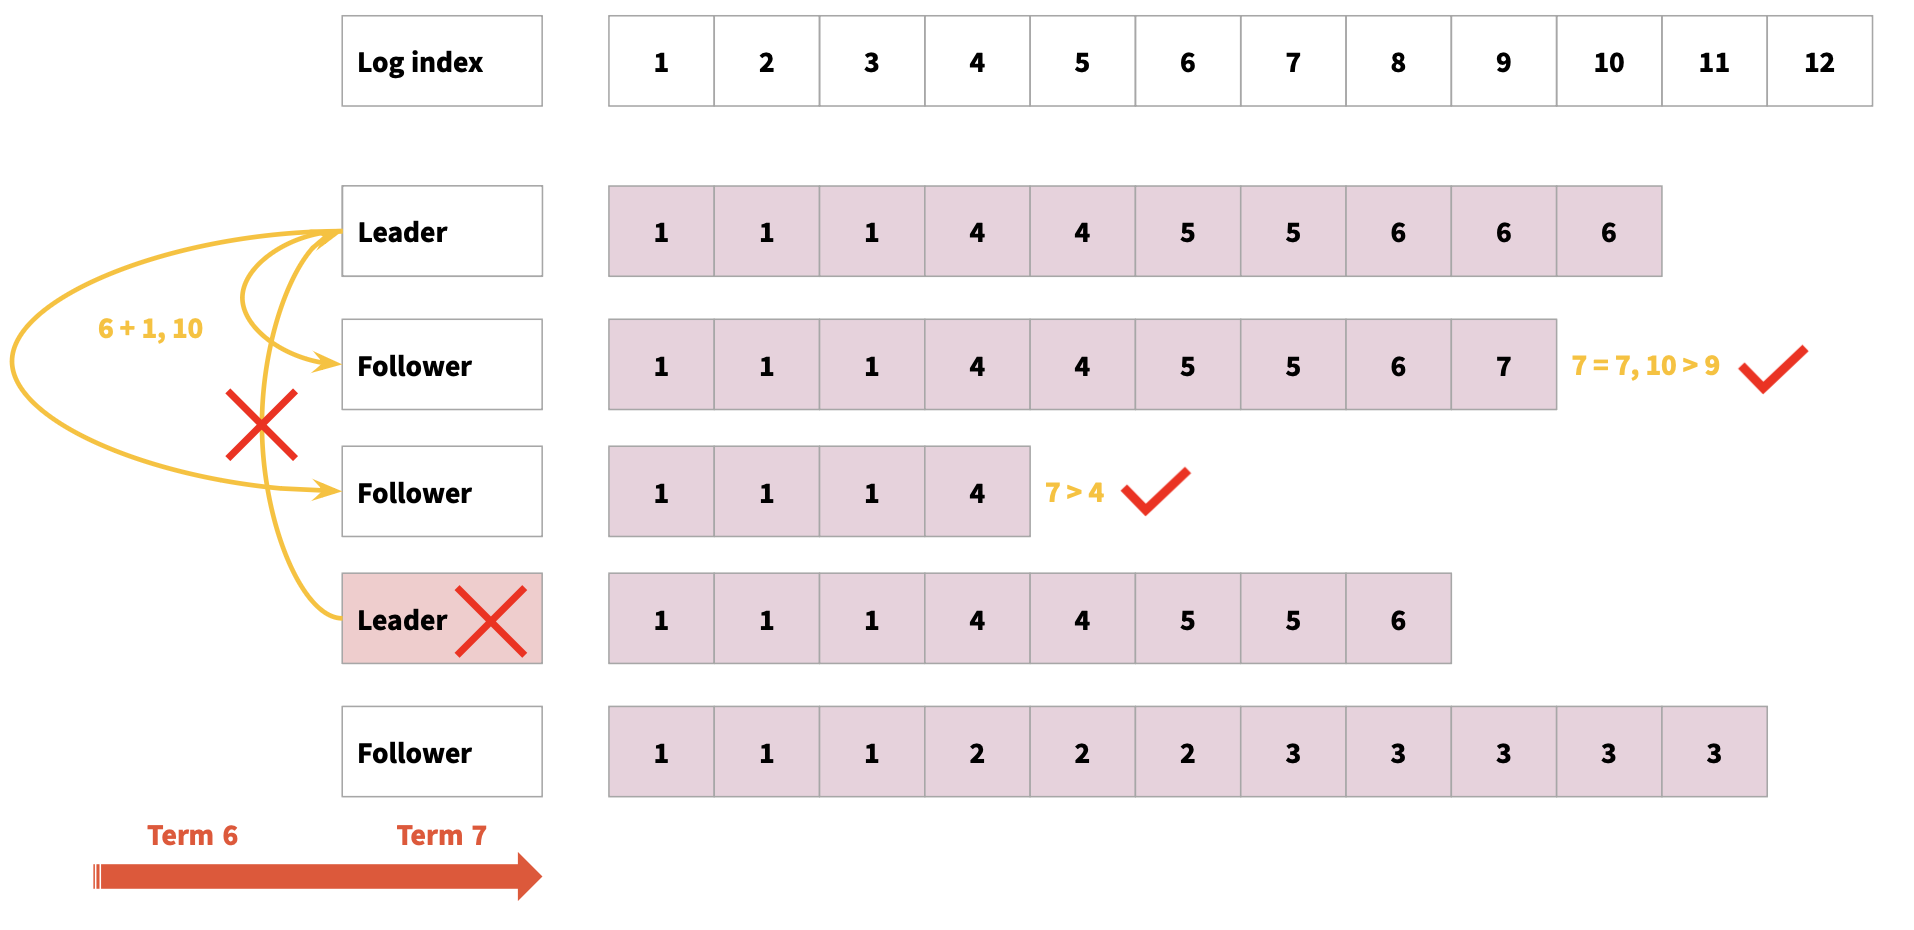Click the "7 = 7, 10 > 9" comparison text
The width and height of the screenshot is (1914, 930).
coord(1645,366)
